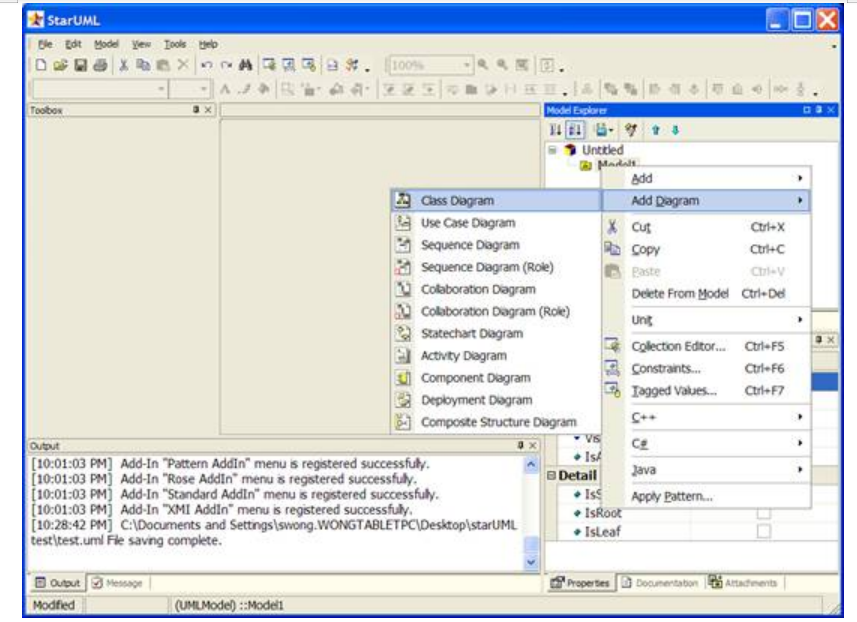The image size is (857, 622).
Task: Open the Model menu
Action: [106, 44]
